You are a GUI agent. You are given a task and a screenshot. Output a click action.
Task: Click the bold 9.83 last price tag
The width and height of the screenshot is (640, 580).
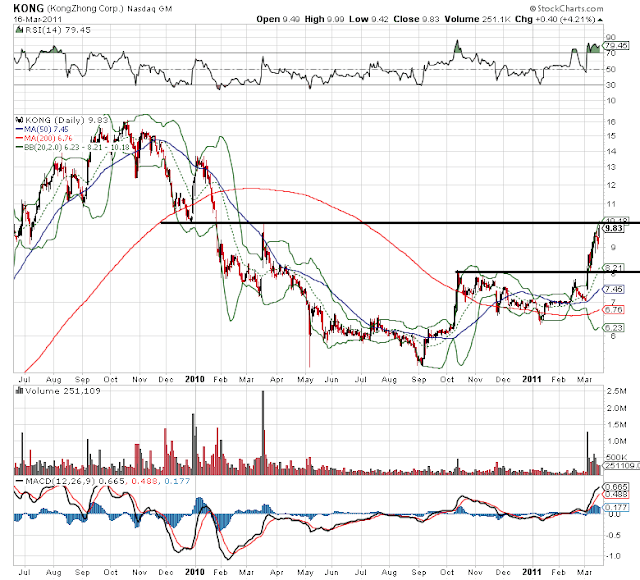point(614,228)
